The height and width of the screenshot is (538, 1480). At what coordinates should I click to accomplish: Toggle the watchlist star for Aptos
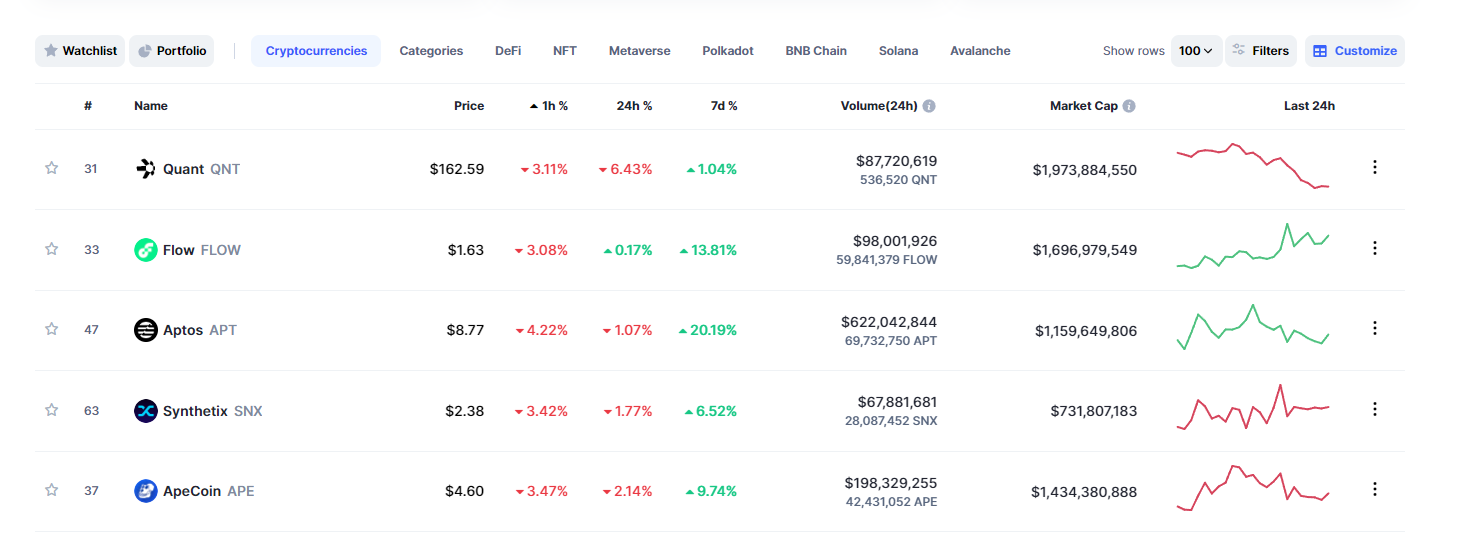coord(52,329)
